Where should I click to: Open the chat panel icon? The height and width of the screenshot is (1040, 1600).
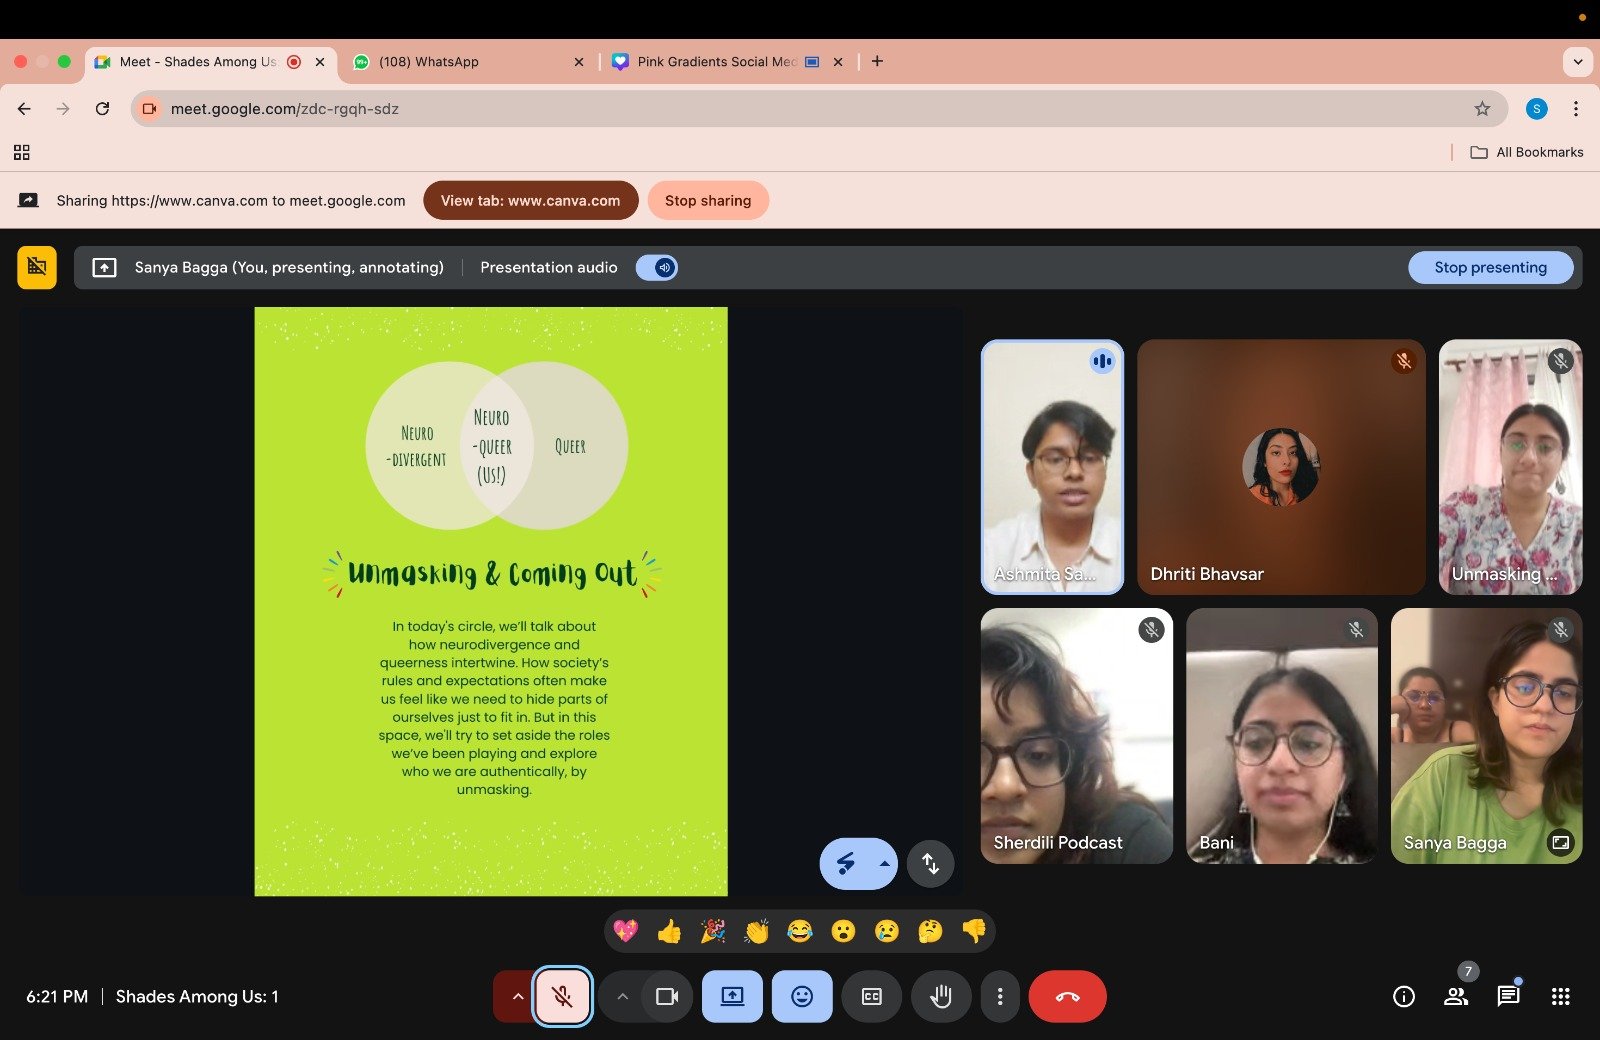(x=1508, y=996)
